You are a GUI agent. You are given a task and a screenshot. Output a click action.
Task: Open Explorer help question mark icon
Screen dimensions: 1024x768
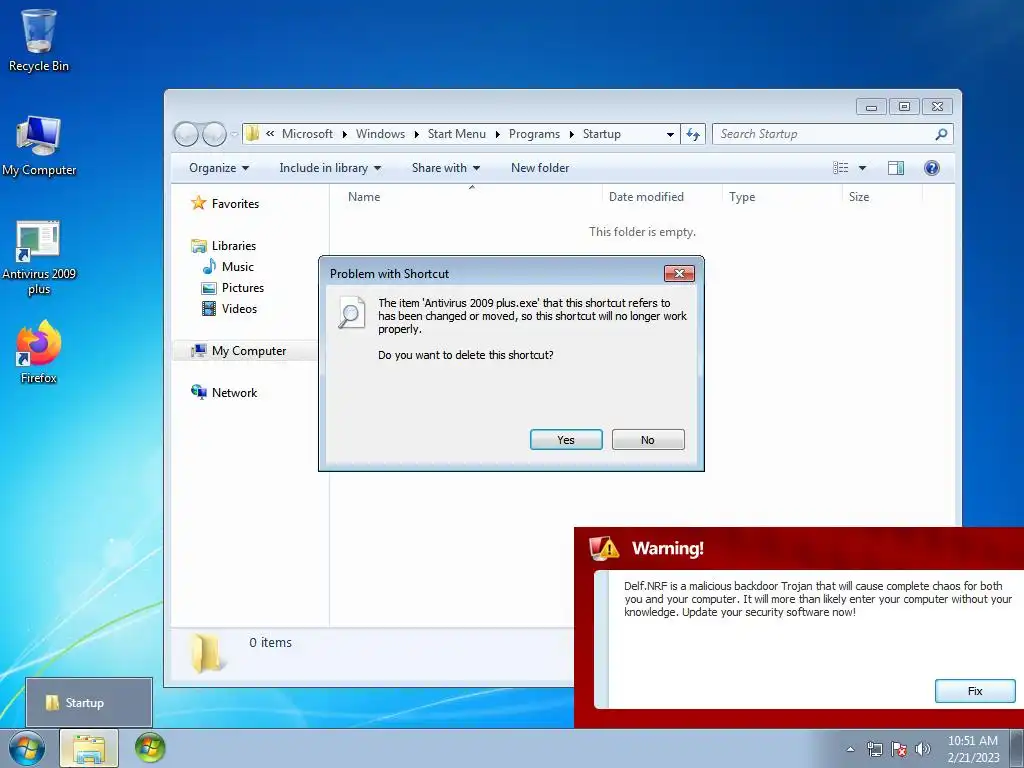click(932, 168)
